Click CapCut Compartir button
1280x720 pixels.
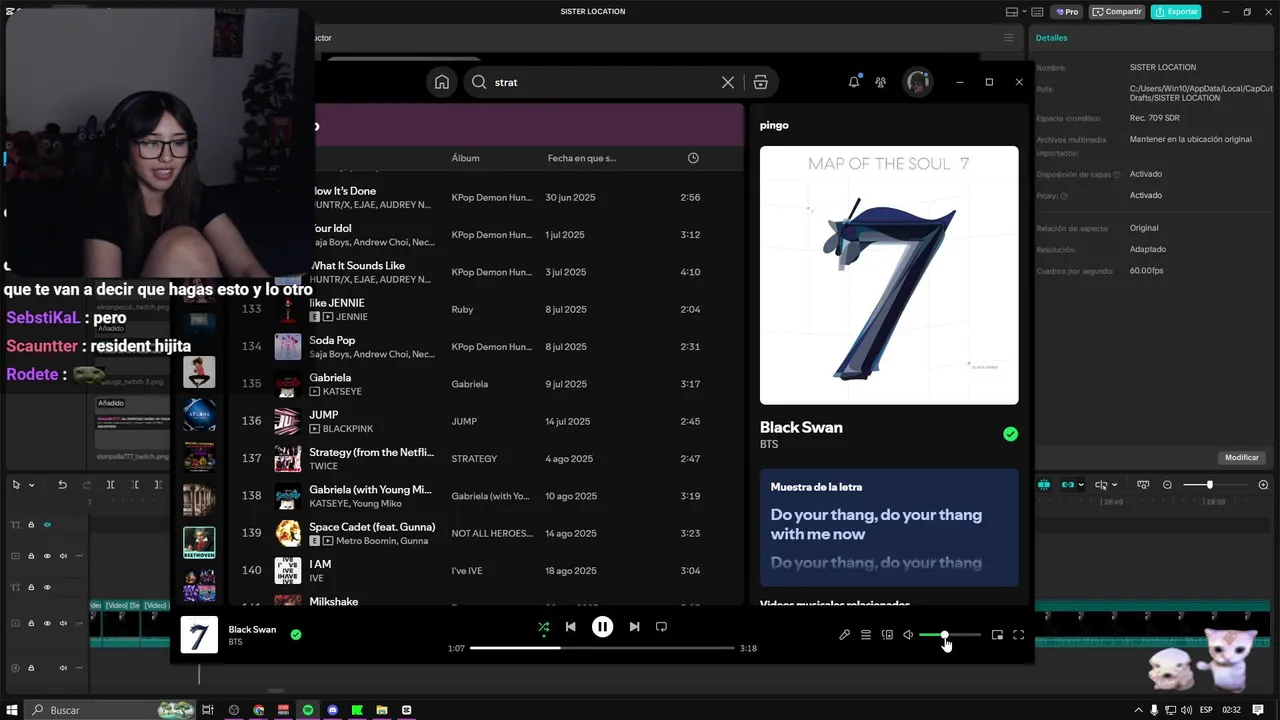[1117, 12]
